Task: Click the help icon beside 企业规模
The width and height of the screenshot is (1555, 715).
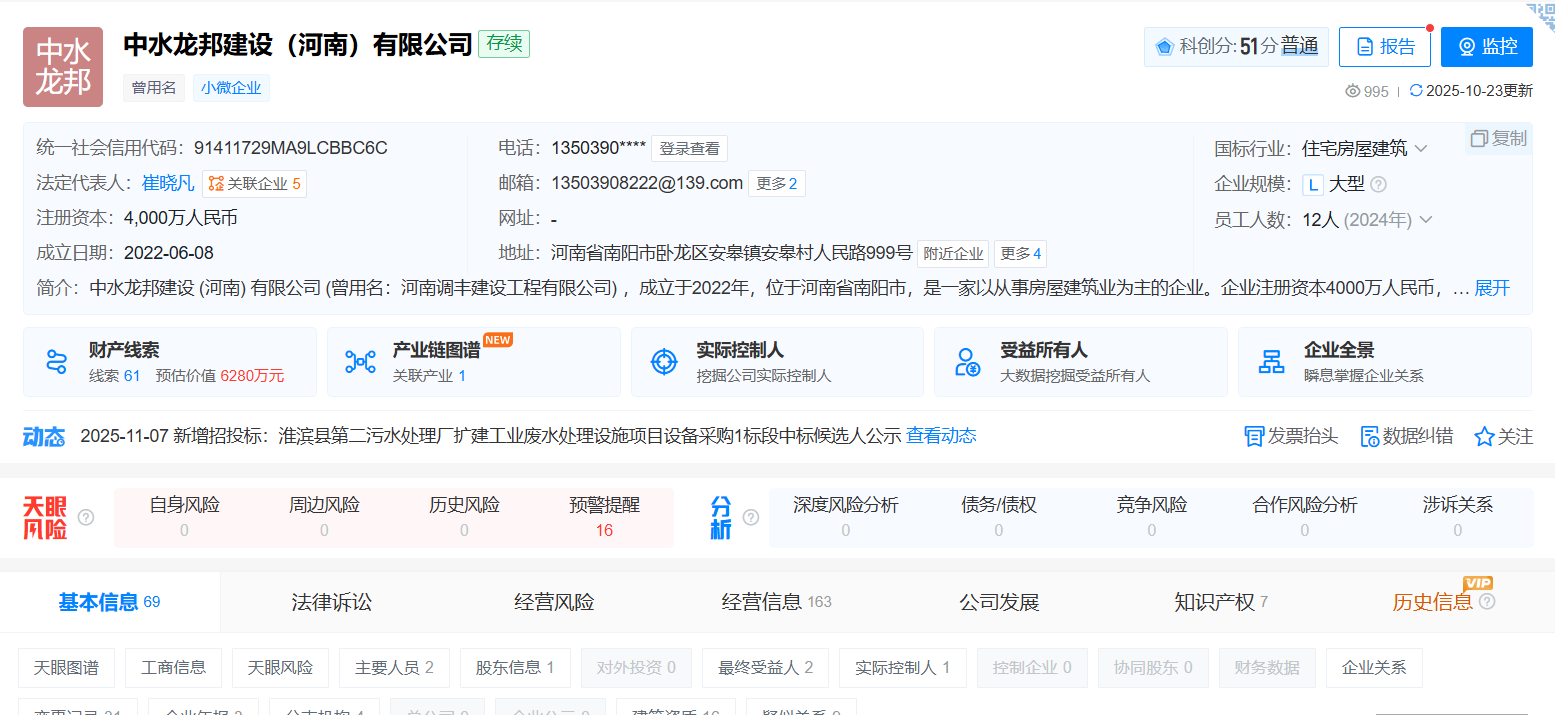Action: point(1378,184)
